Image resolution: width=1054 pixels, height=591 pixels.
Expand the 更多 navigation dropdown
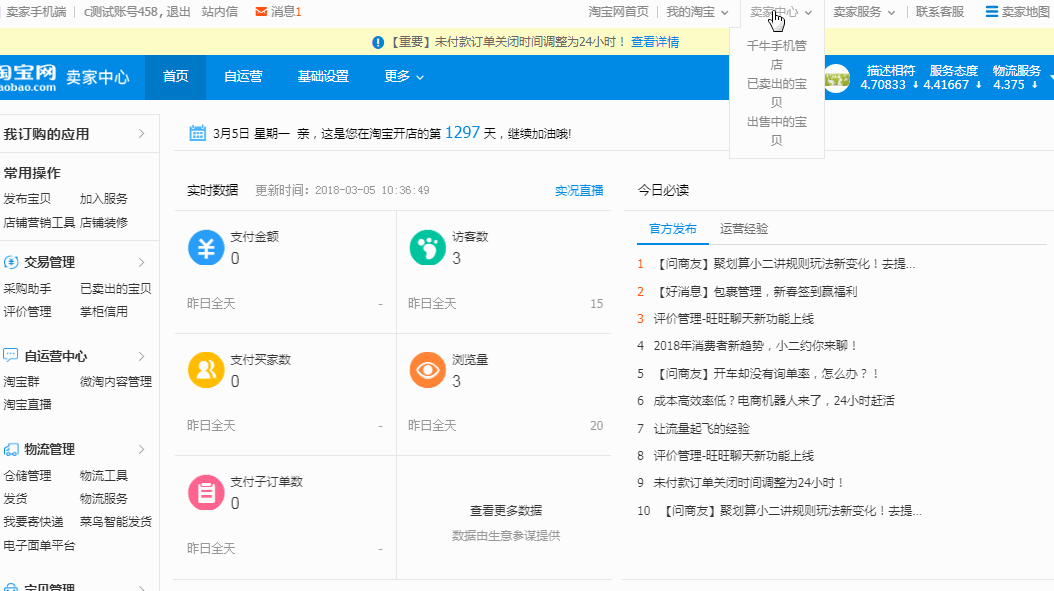404,77
